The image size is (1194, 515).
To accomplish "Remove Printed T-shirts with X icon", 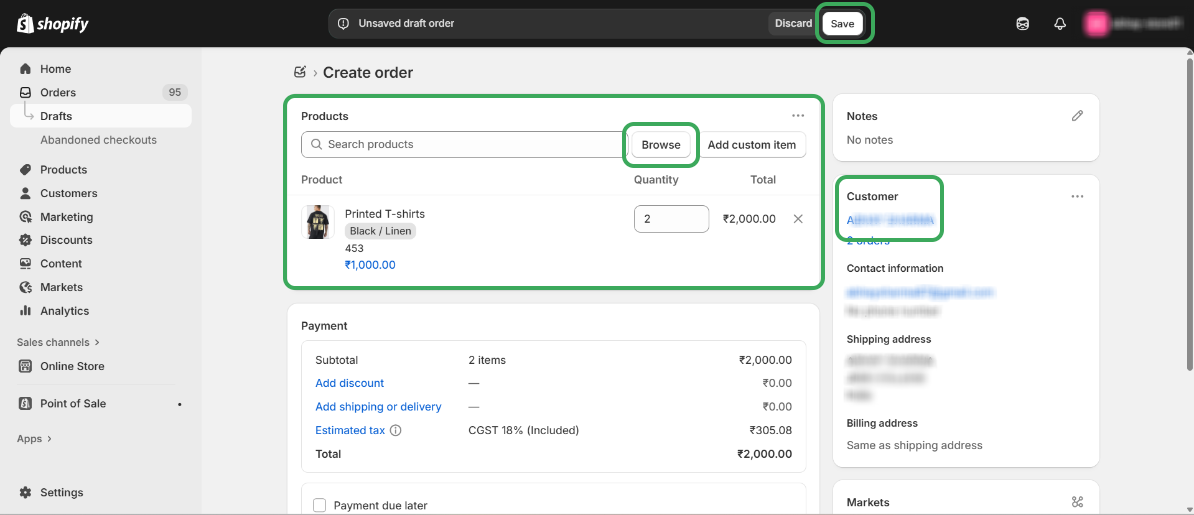I will [798, 219].
